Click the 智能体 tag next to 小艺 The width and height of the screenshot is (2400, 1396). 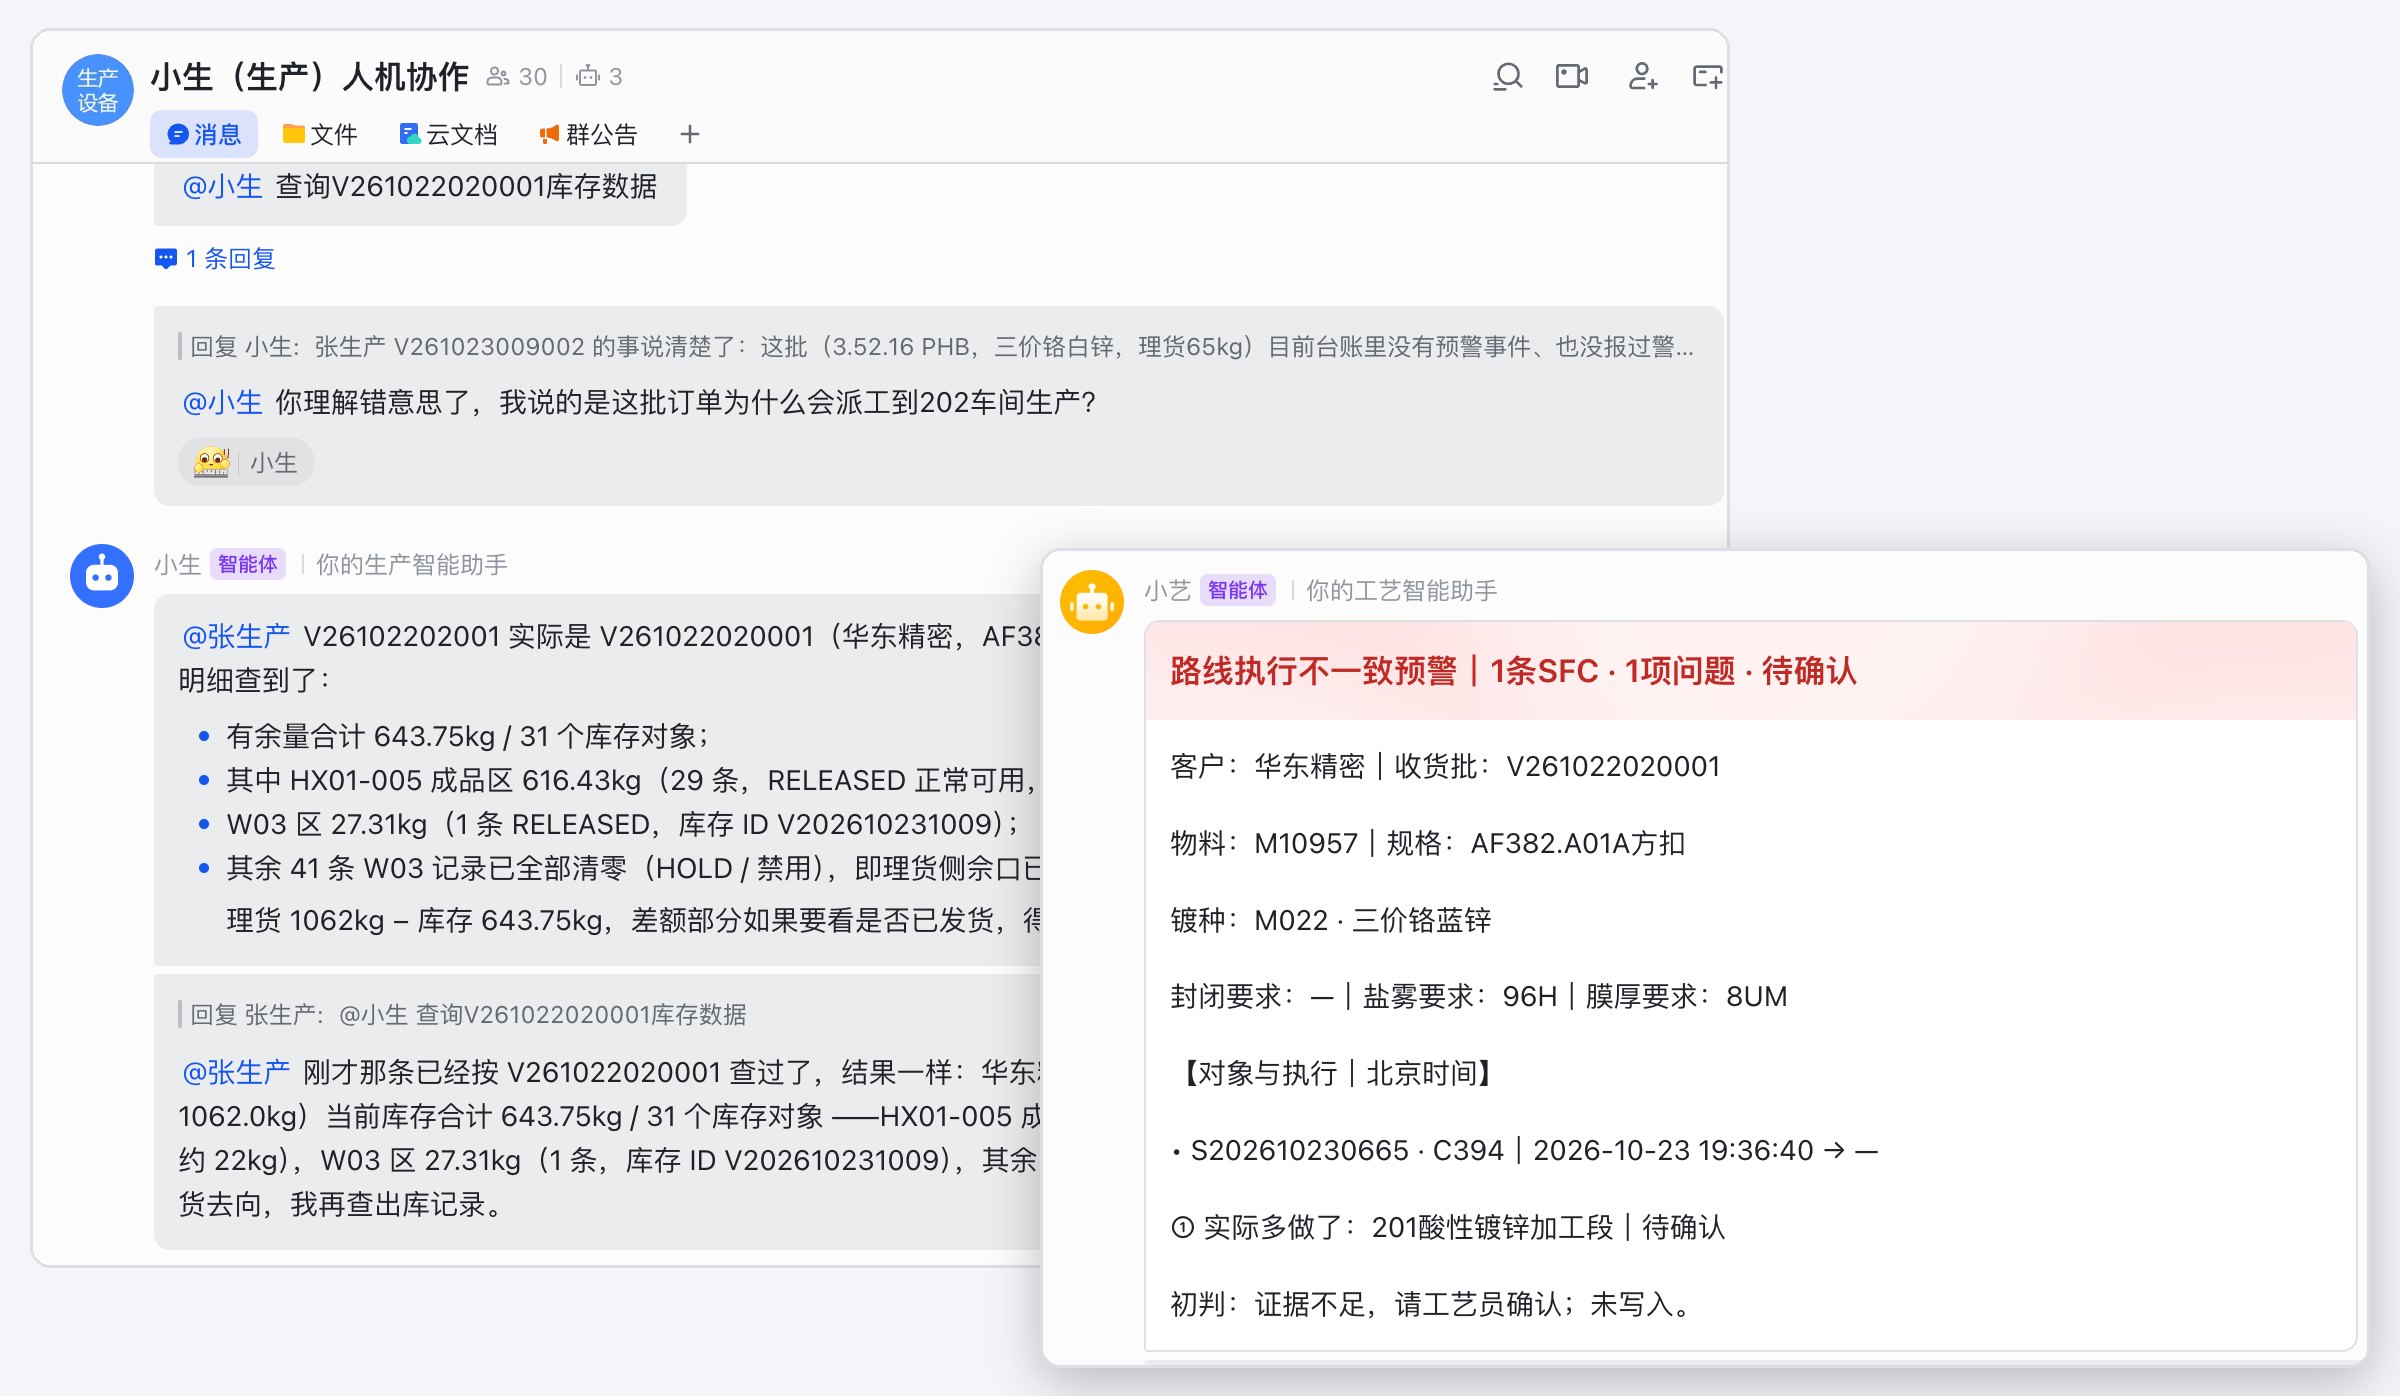click(1237, 590)
